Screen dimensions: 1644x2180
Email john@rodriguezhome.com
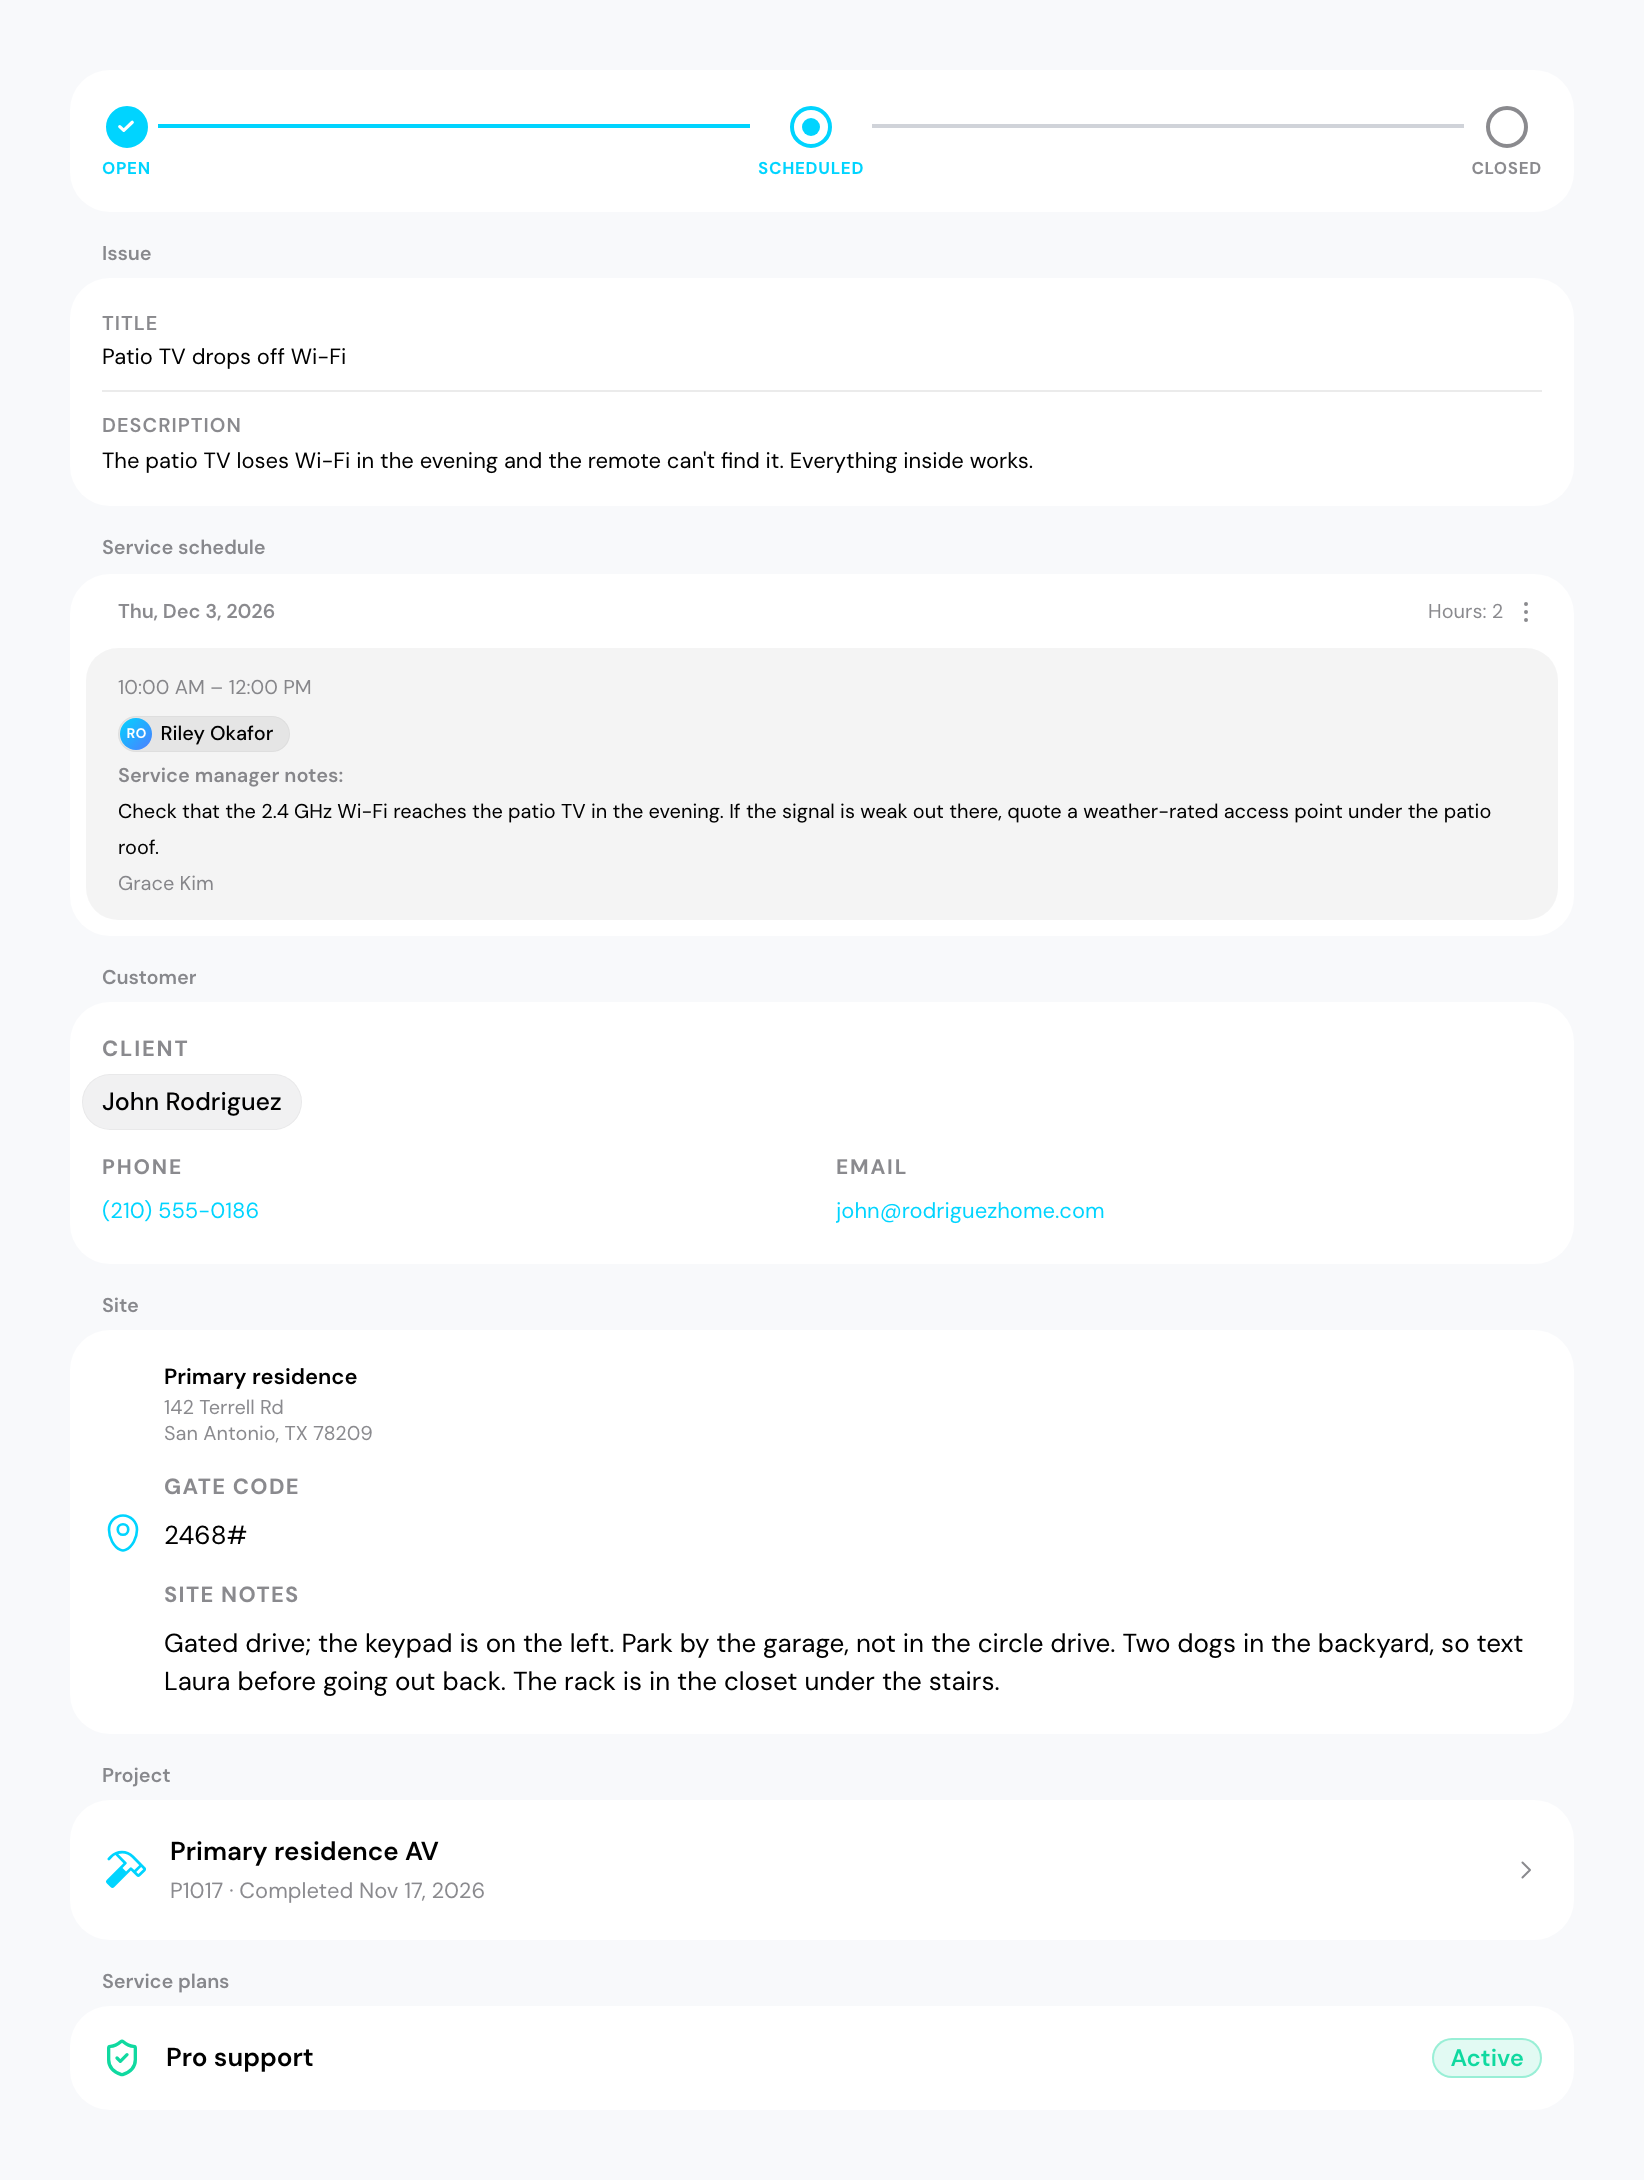coord(970,1211)
